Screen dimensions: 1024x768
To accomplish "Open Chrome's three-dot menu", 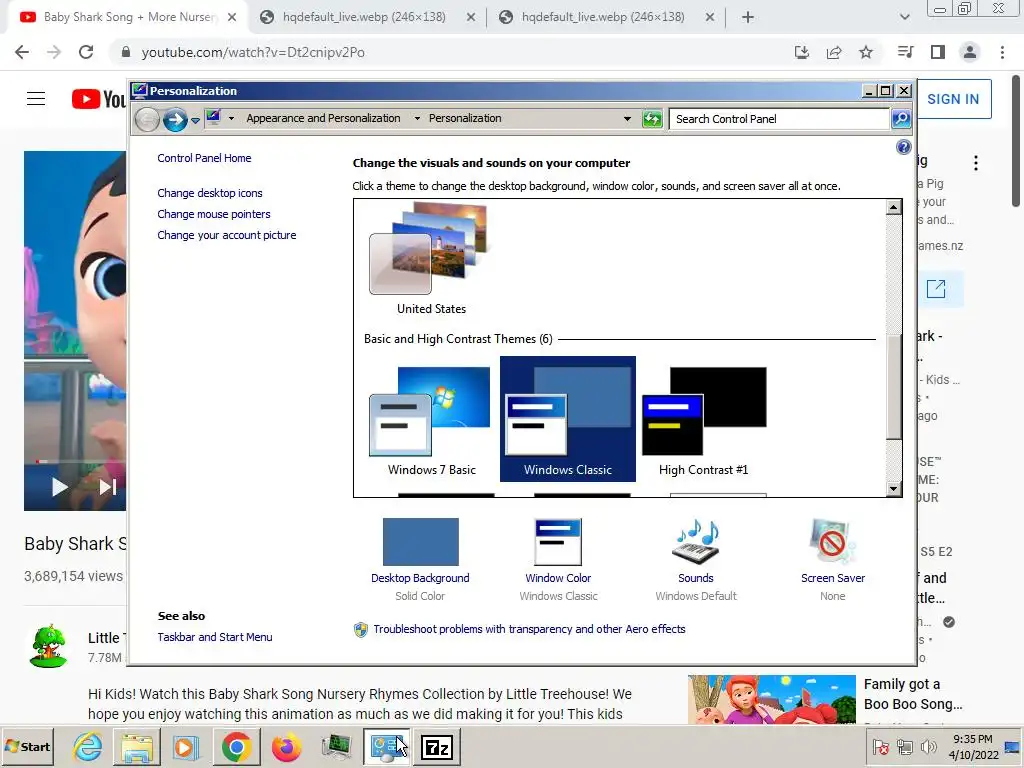I will coord(1002,52).
